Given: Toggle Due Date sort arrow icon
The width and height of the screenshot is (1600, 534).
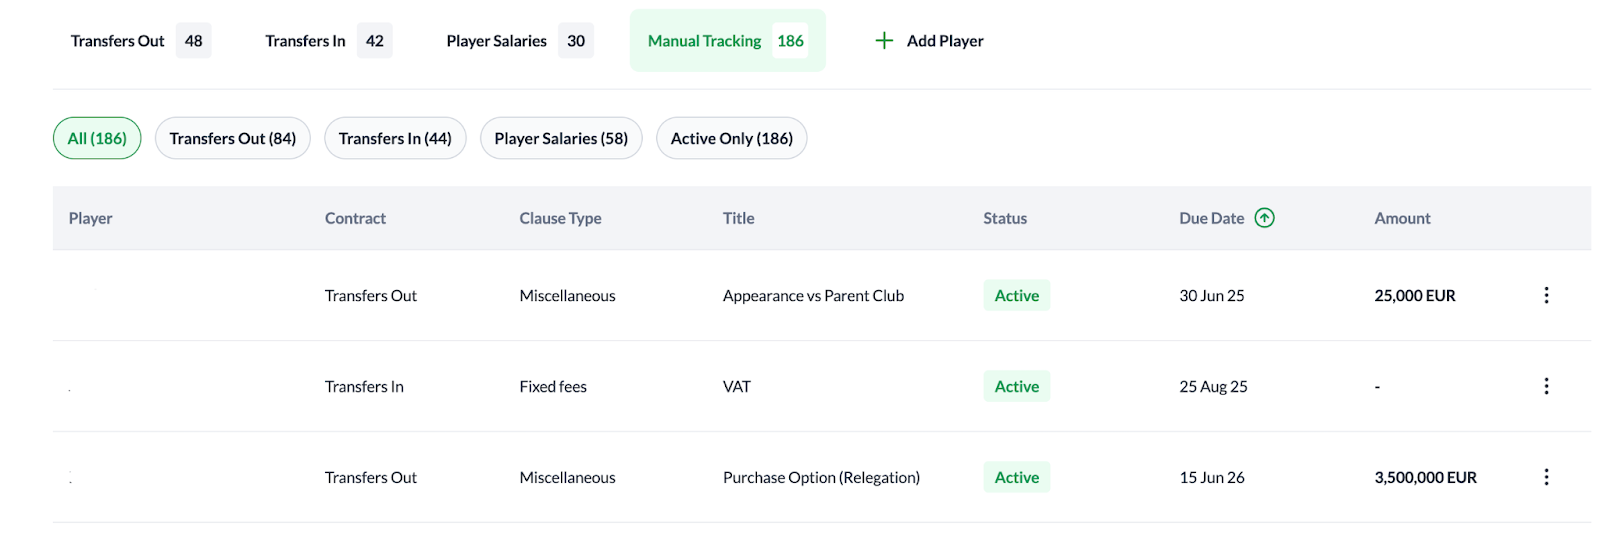Looking at the screenshot, I should pos(1264,218).
